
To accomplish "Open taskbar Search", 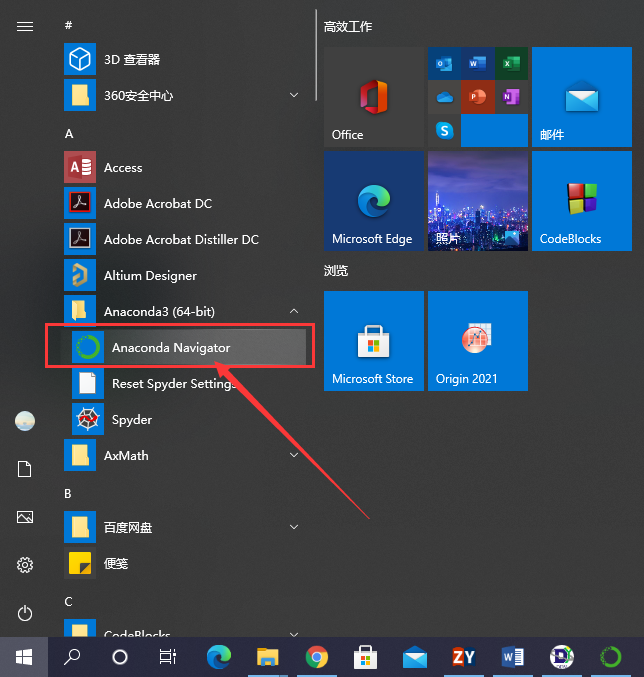I will coord(72,657).
